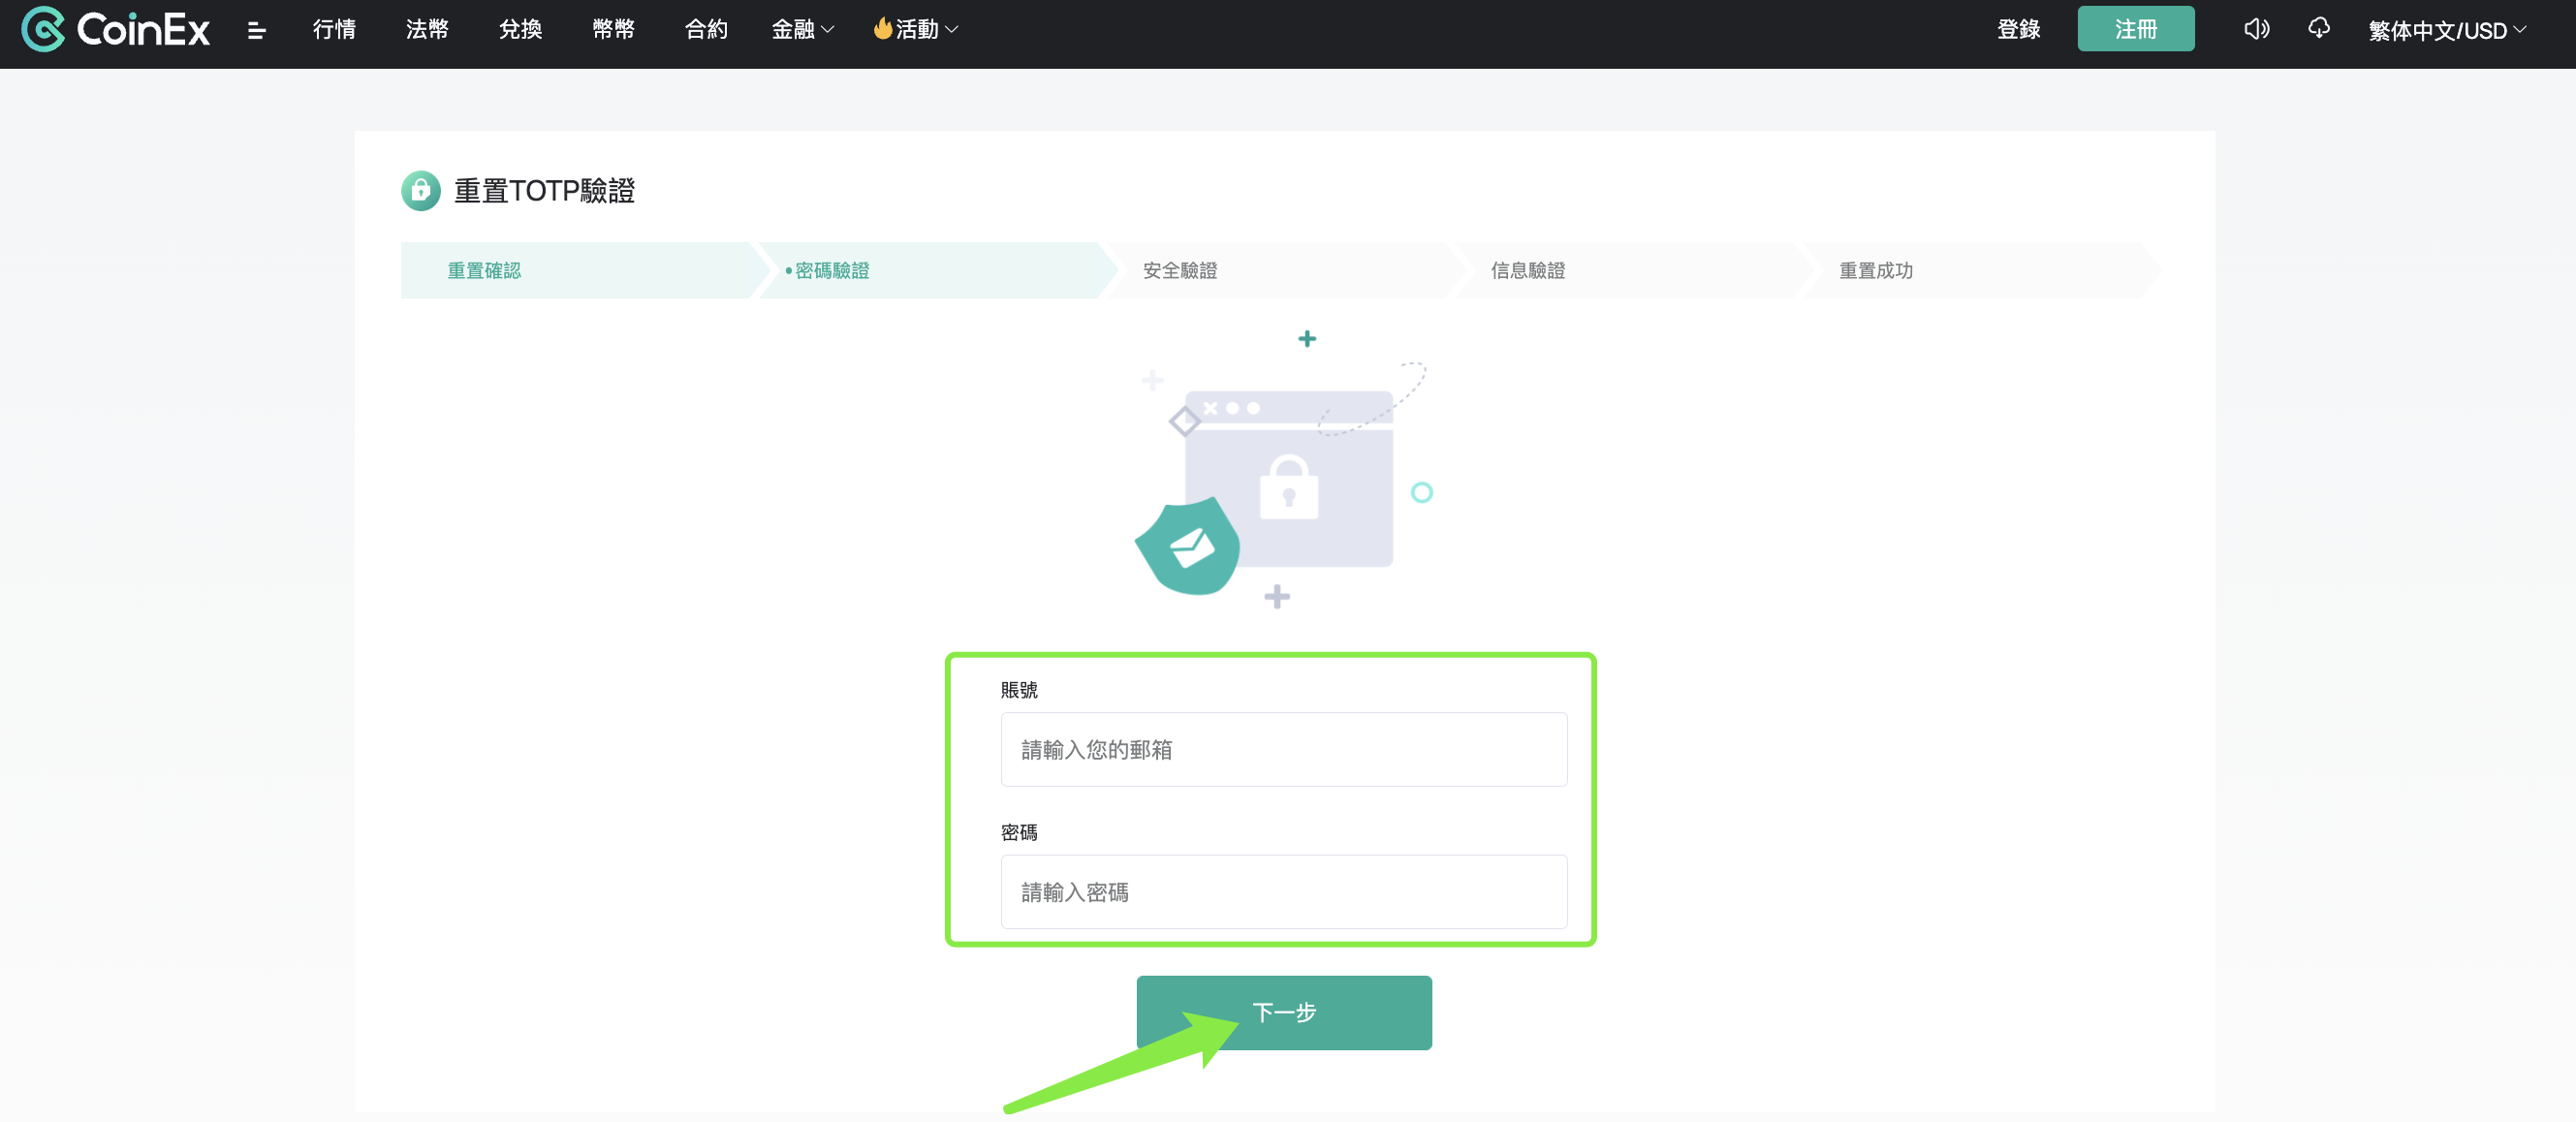
Task: Open the 合約 contracts menu
Action: [706, 30]
